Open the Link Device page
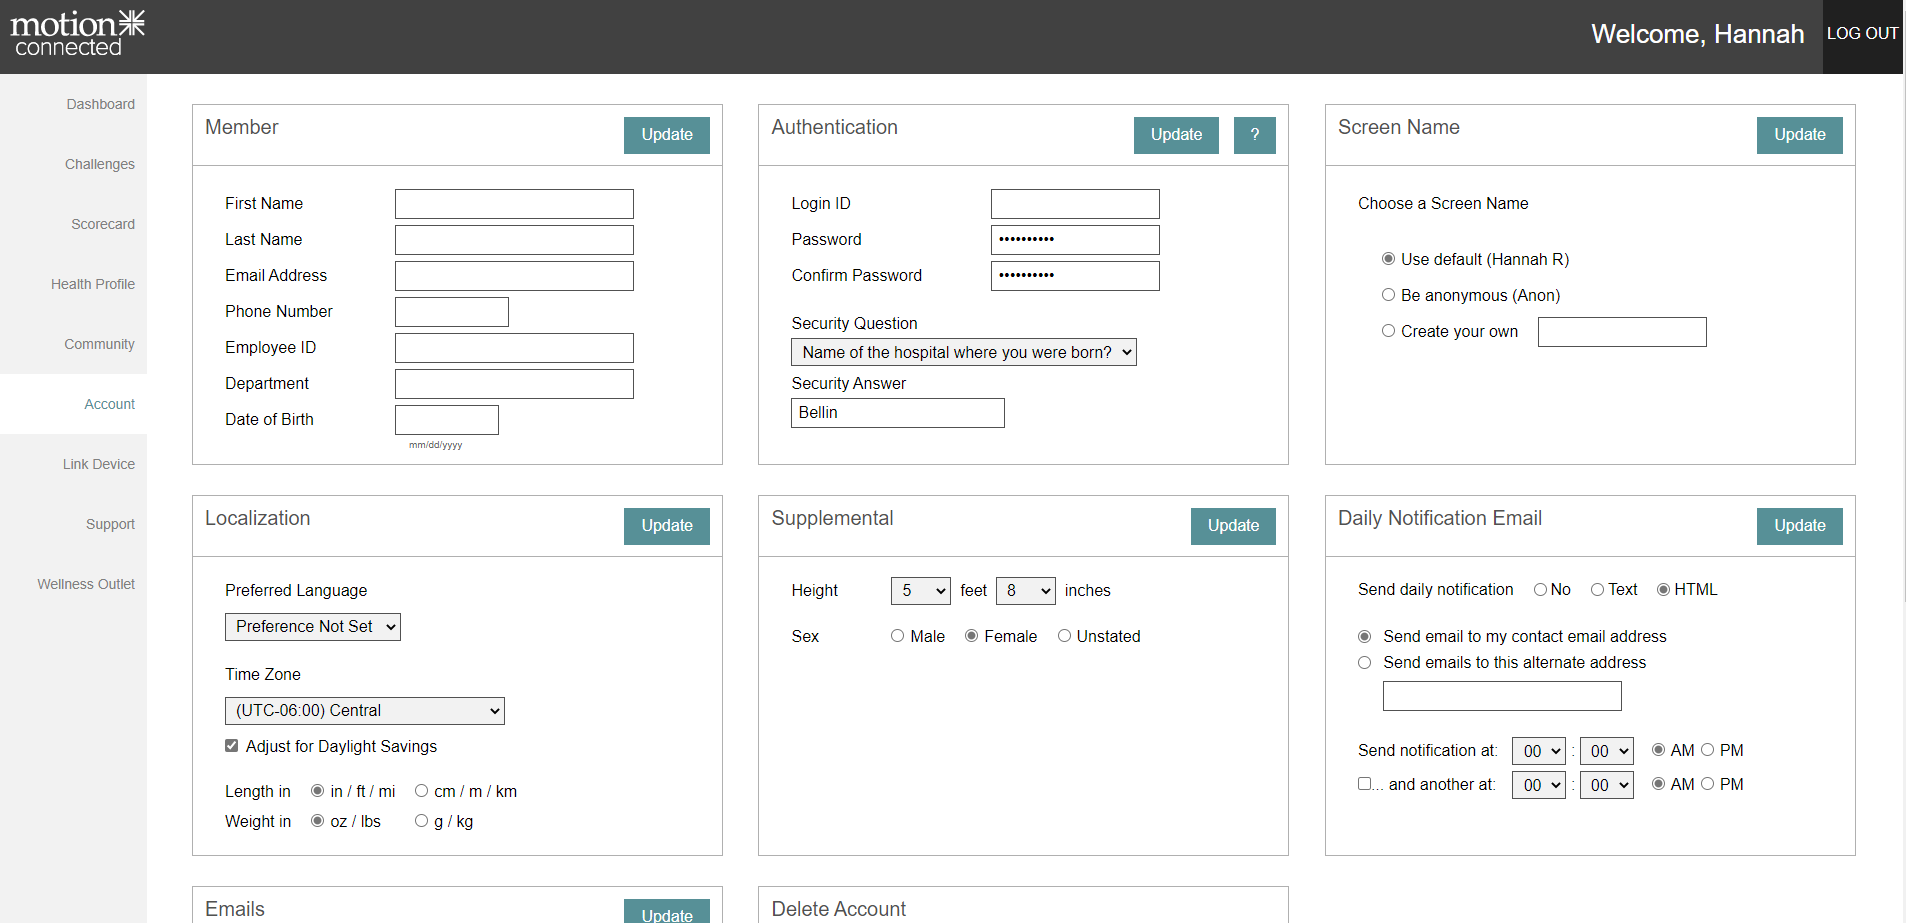This screenshot has height=923, width=1906. point(98,464)
